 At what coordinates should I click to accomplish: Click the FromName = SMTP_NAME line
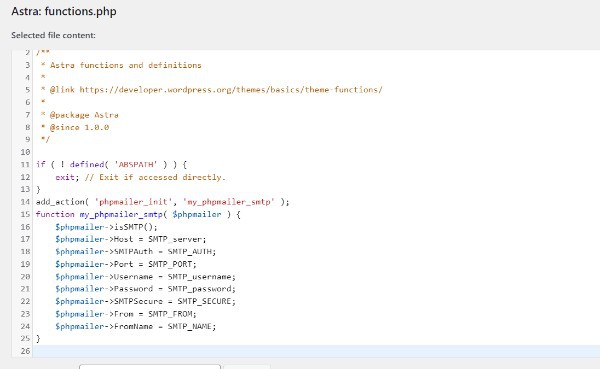pyautogui.click(x=135, y=326)
